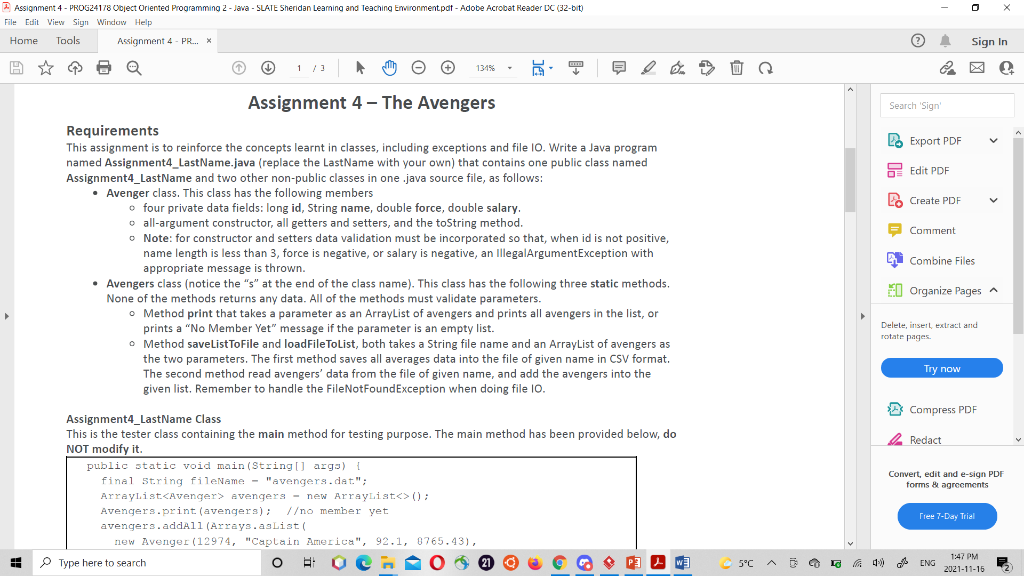Viewport: 1024px width, 576px height.
Task: Open Firefox from the taskbar
Action: [x=535, y=562]
